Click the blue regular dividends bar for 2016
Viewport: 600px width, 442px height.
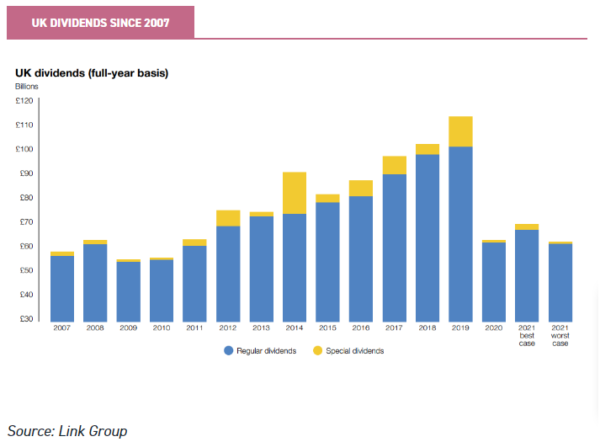[361, 259]
